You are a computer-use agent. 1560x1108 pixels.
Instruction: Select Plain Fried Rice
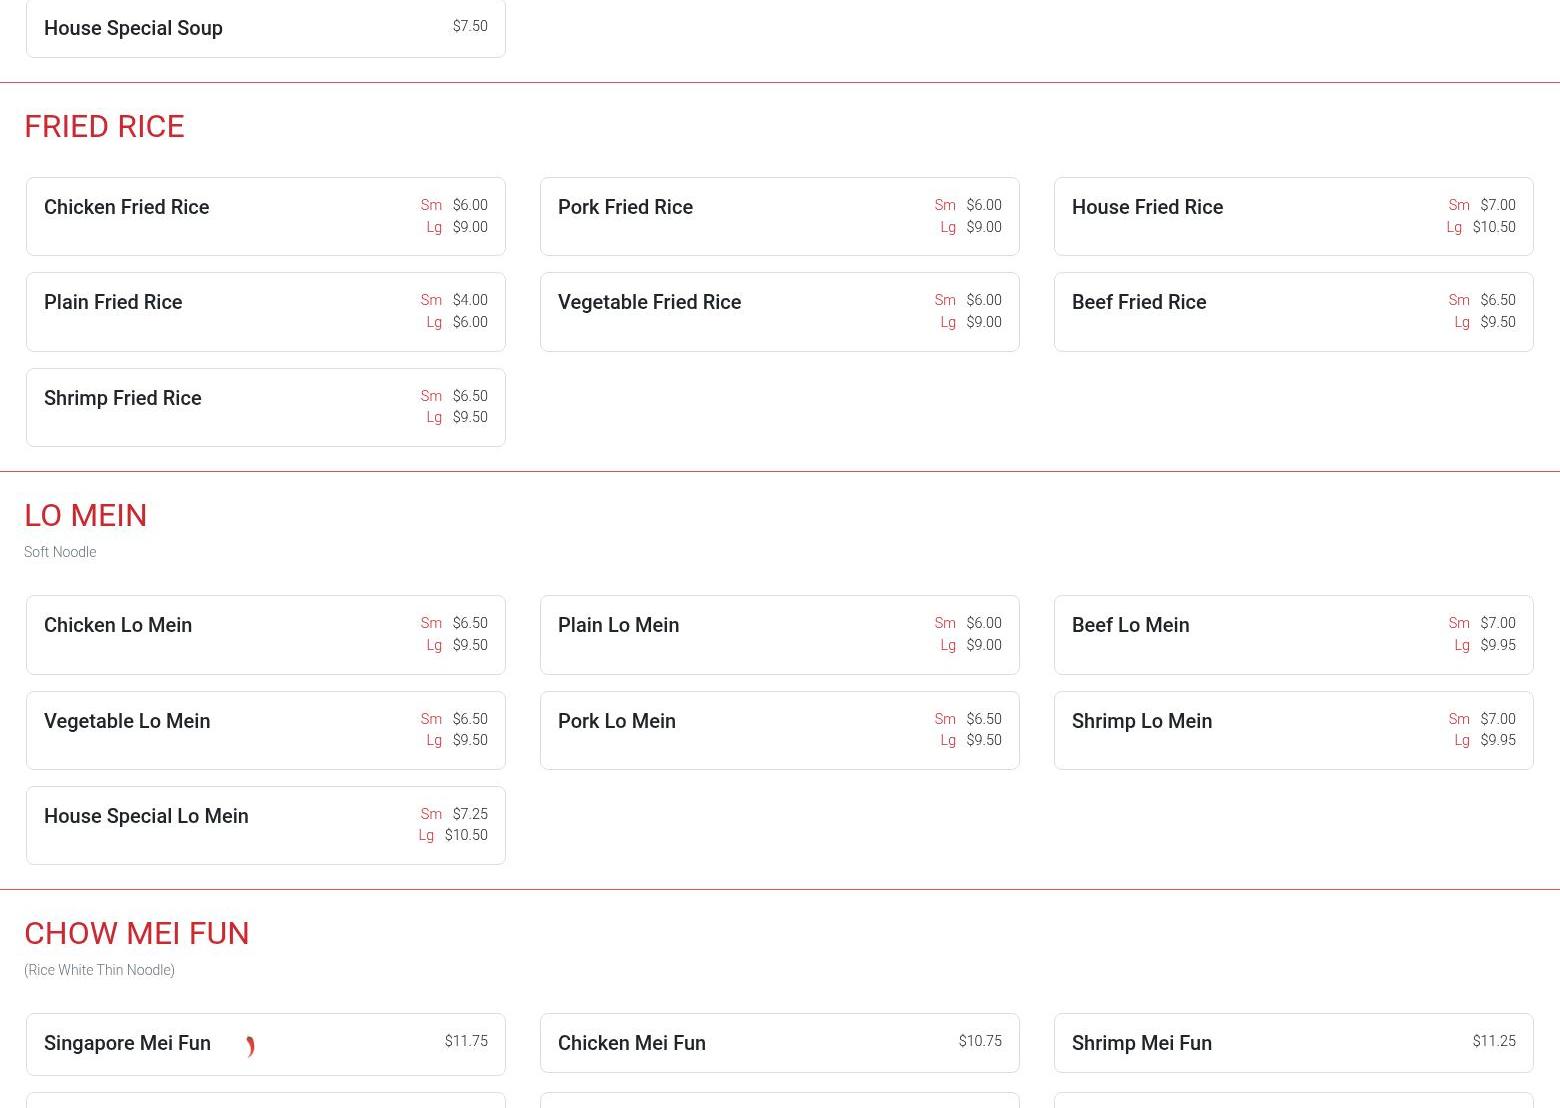[265, 311]
